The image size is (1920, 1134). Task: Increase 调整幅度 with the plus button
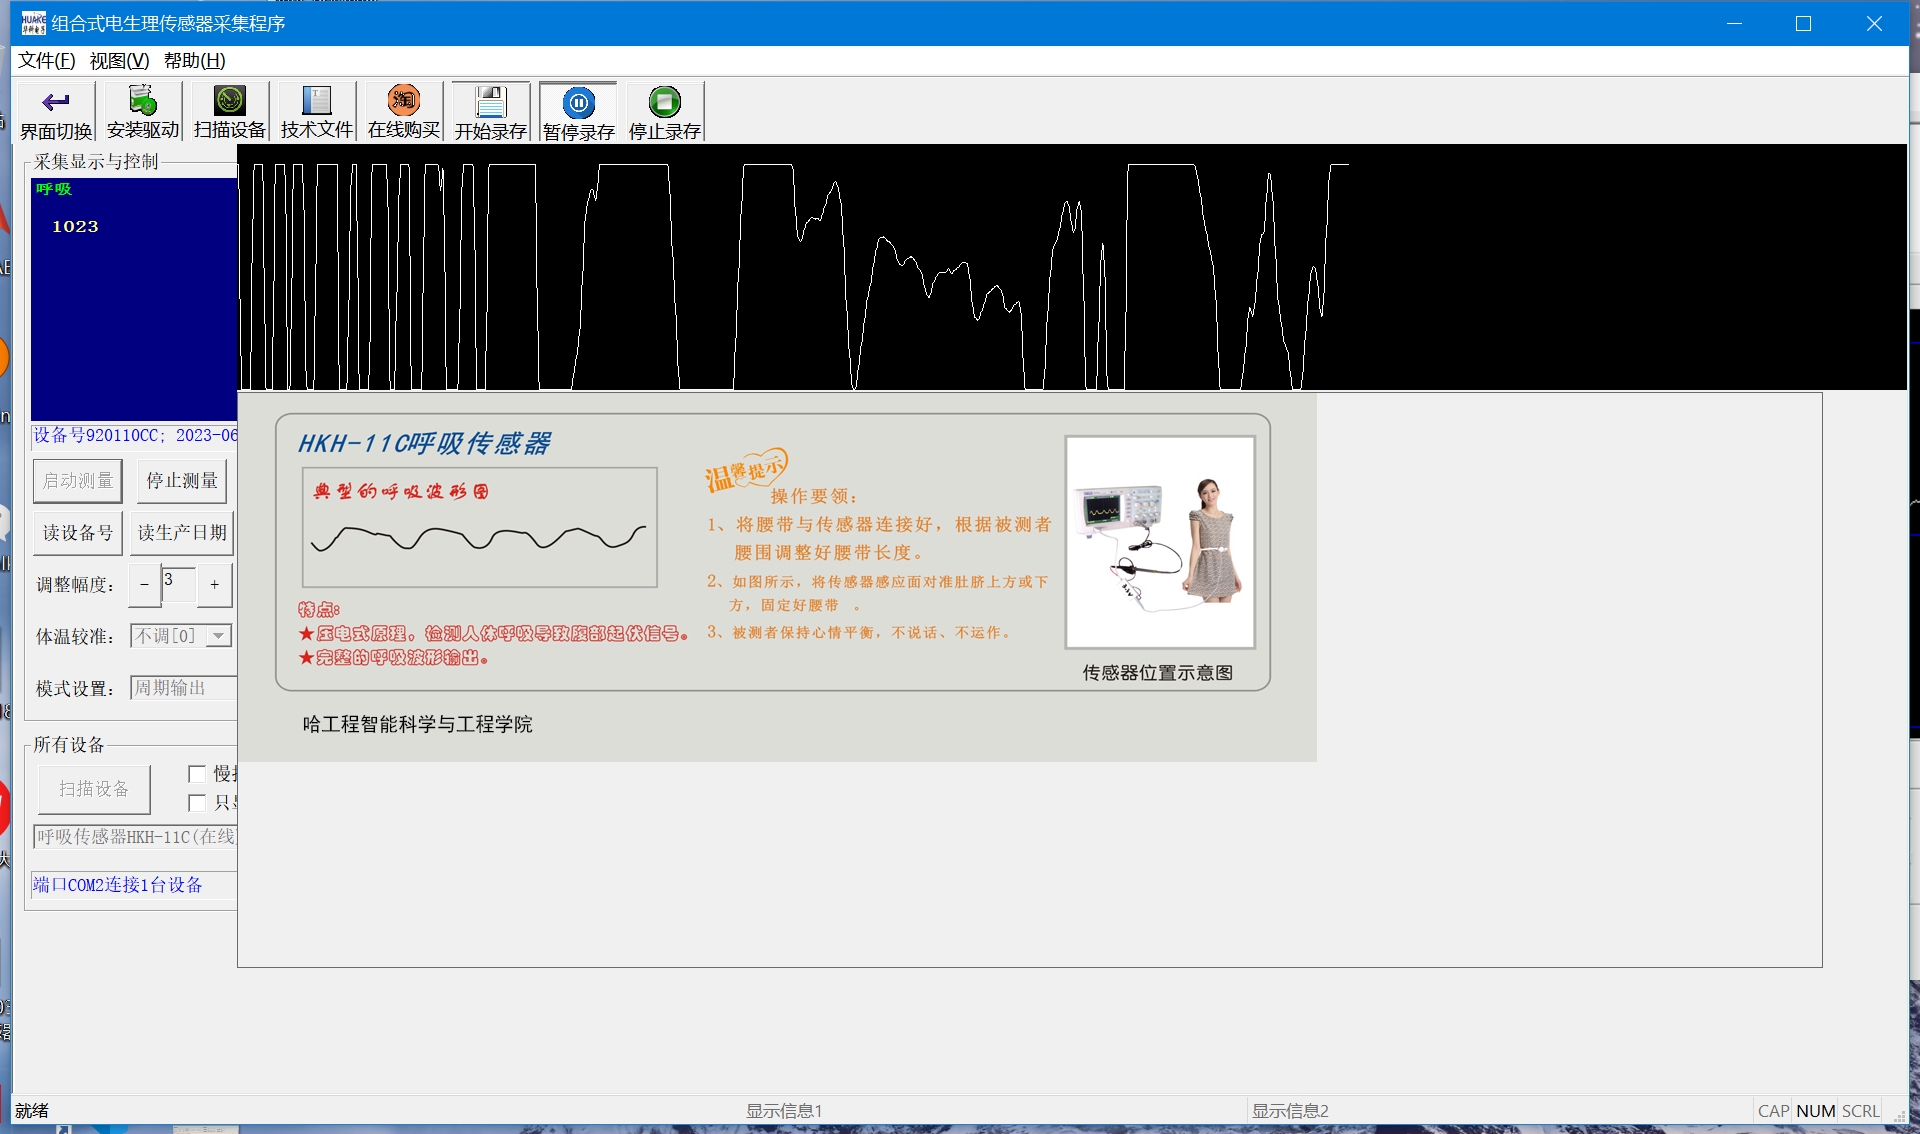[x=214, y=585]
